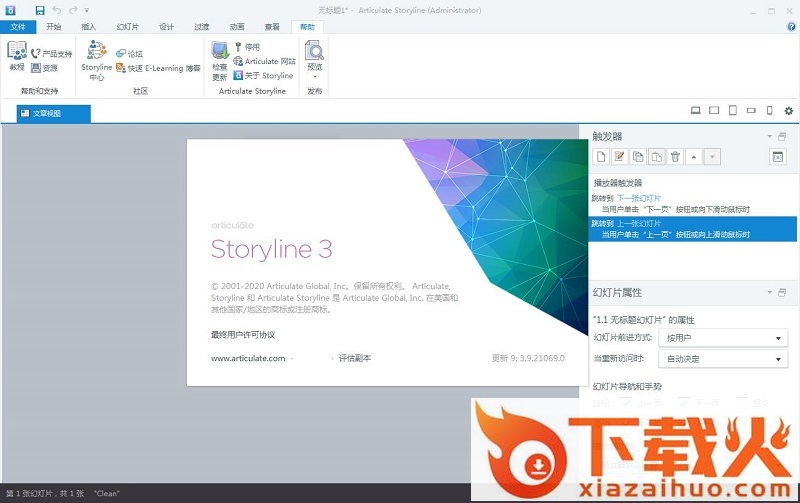Edit the selected trigger with the pencil icon
This screenshot has width=800, height=503.
pyautogui.click(x=619, y=156)
